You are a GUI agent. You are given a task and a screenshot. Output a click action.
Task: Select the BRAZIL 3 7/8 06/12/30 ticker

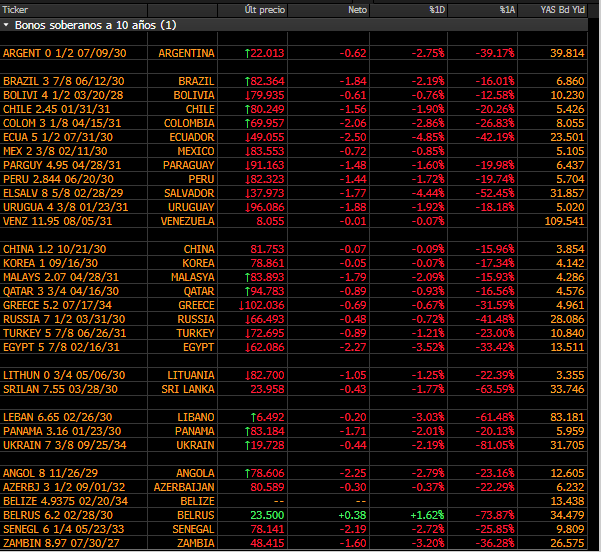64,81
